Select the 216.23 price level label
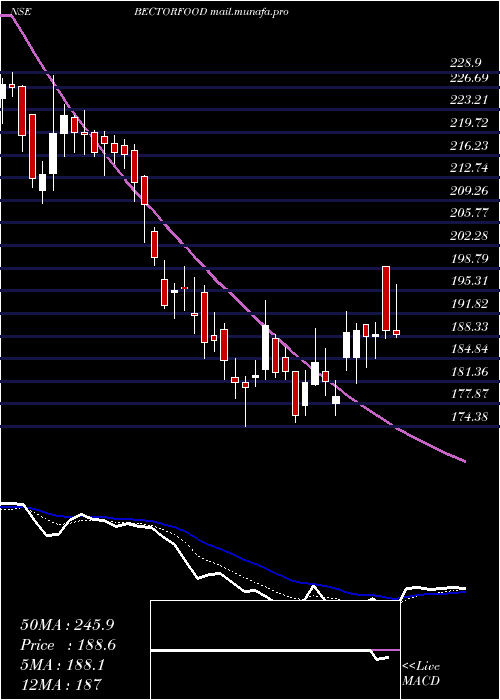This screenshot has height=700, width=500. 469,146
